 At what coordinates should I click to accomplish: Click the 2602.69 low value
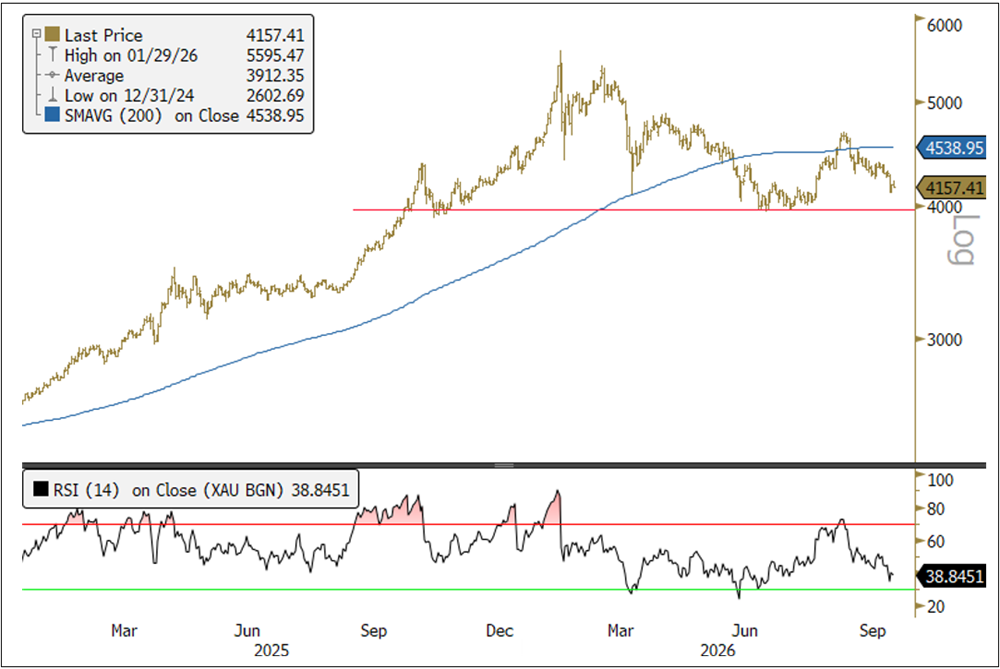[275, 96]
